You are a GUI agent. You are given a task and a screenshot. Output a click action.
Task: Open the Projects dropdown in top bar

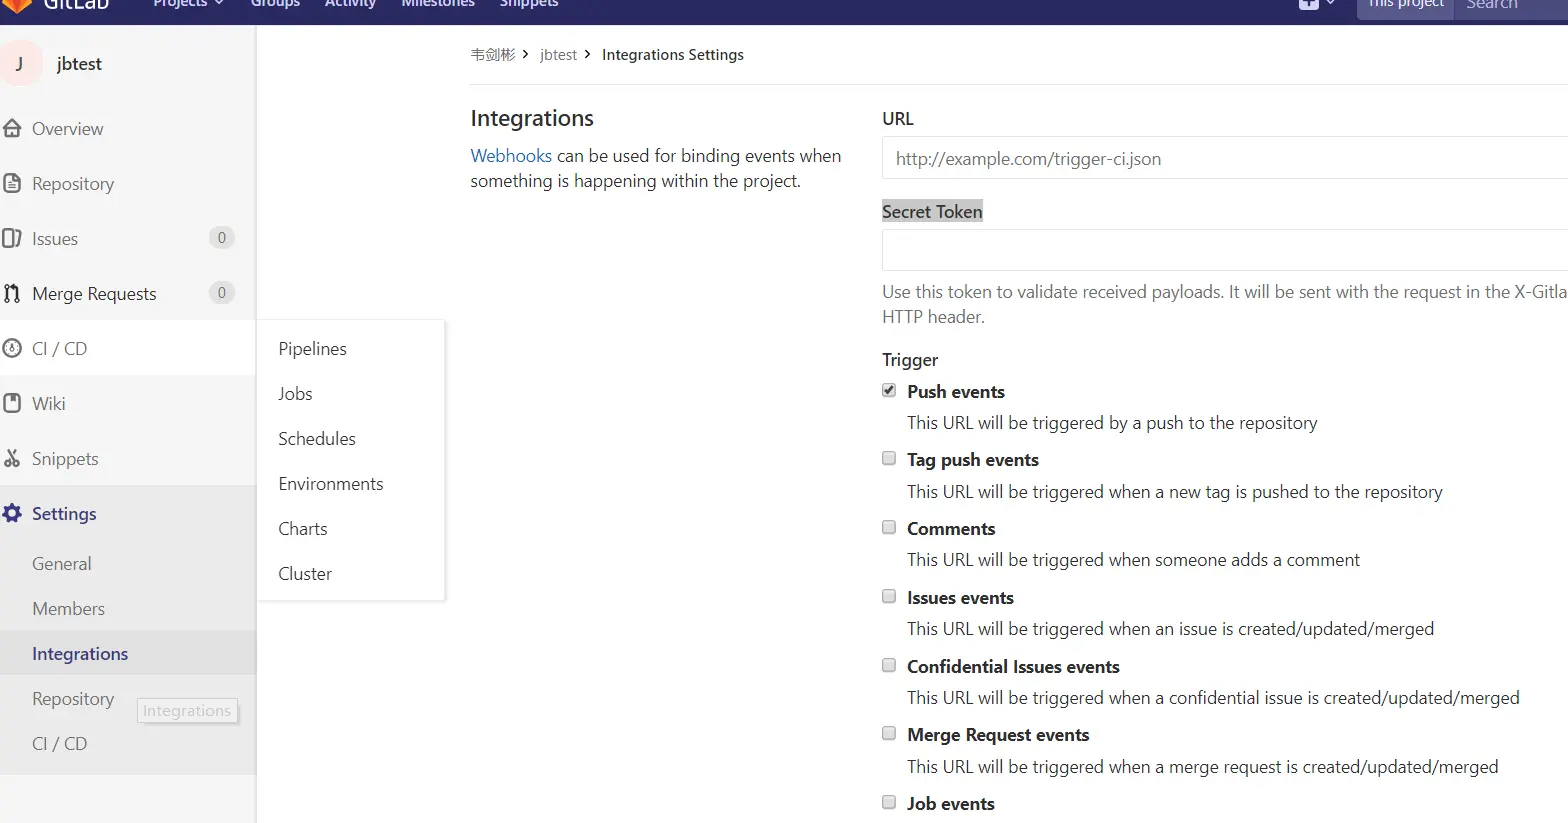point(188,4)
